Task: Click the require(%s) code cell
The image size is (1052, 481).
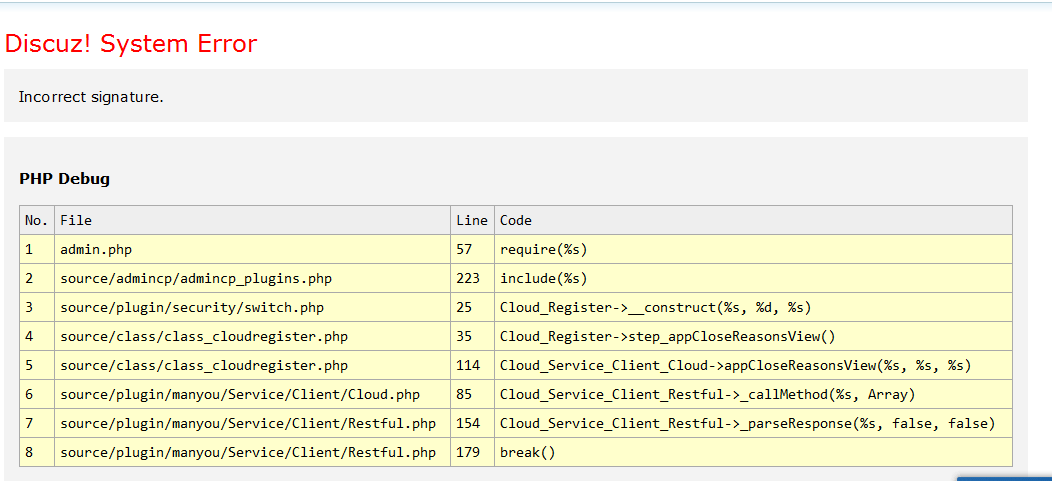Action: (543, 249)
